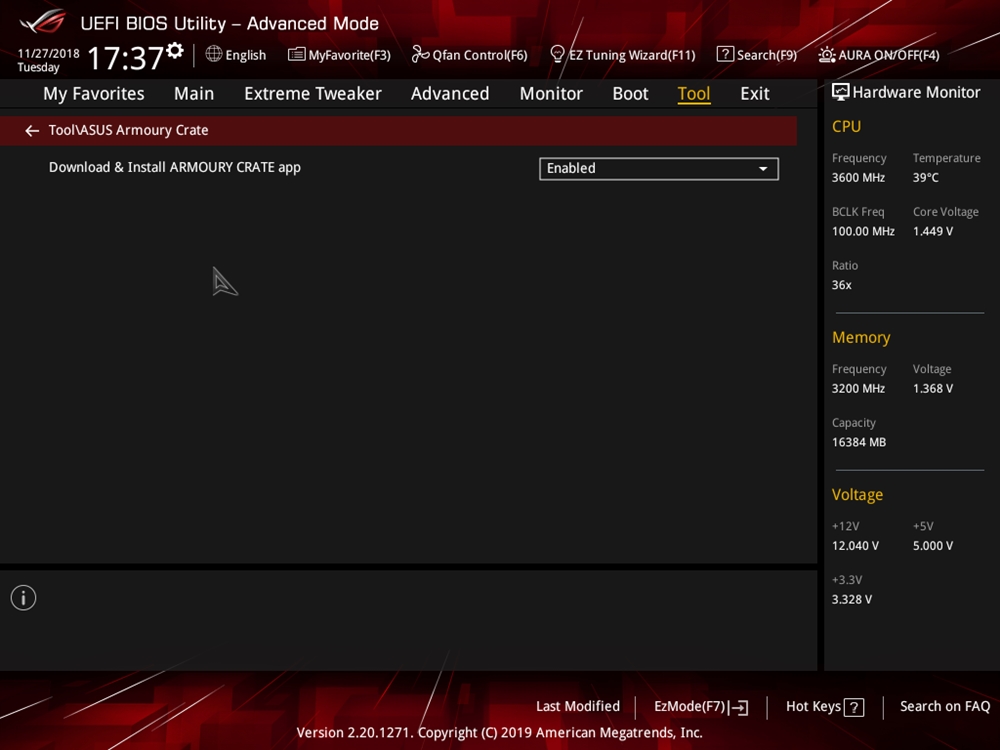The height and width of the screenshot is (750, 1000).
Task: Switch to the Advanced tab
Action: pyautogui.click(x=450, y=94)
